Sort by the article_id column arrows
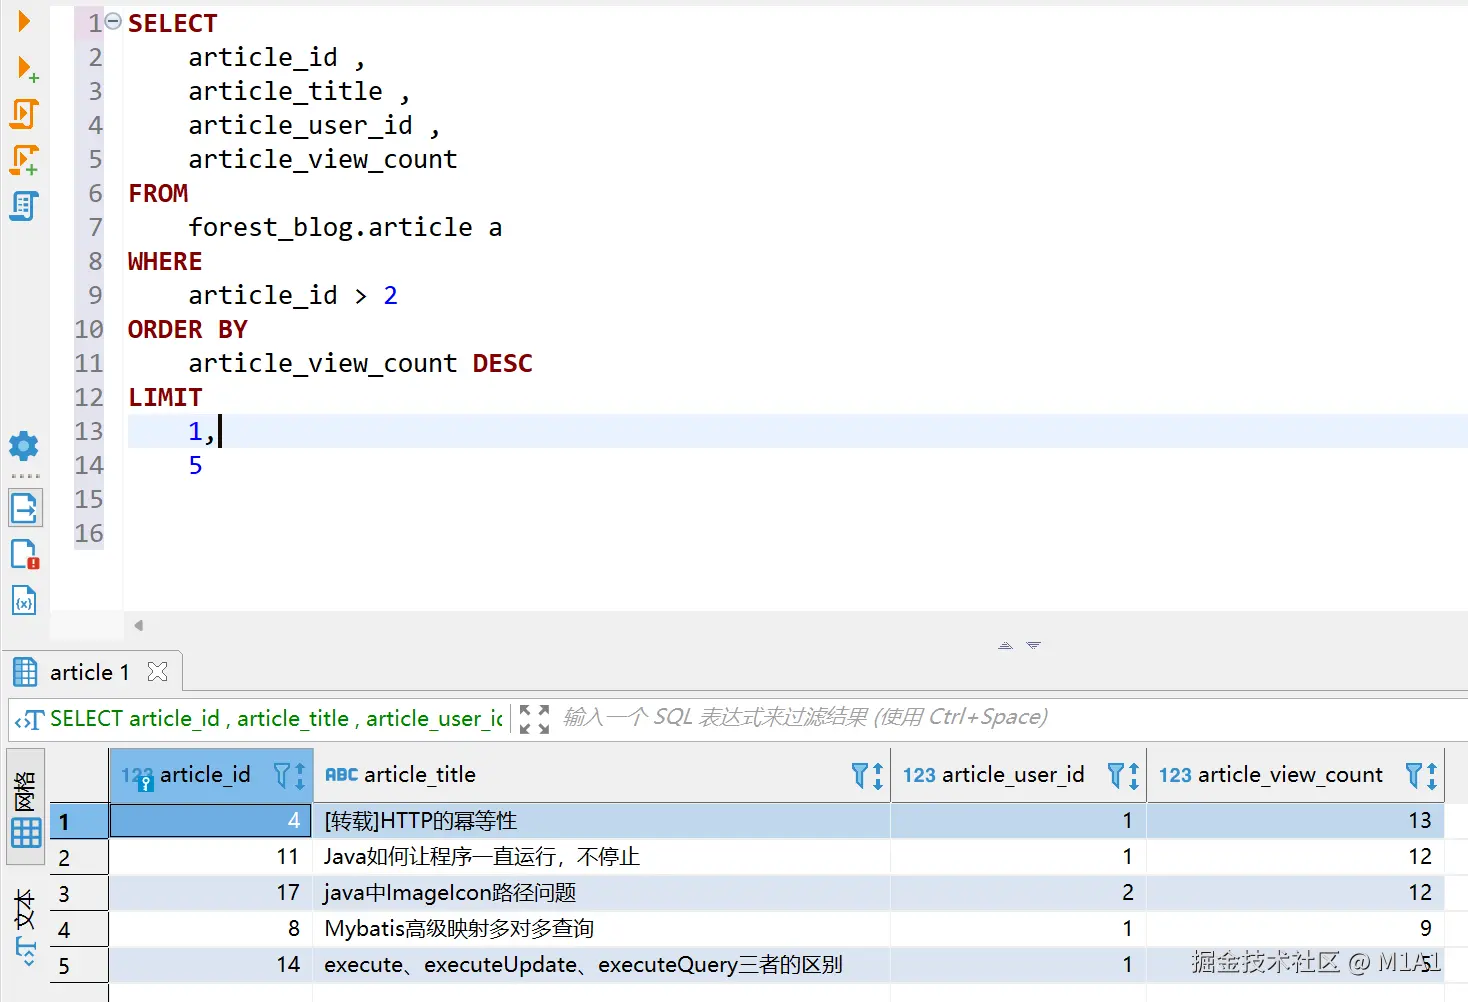 click(x=300, y=776)
